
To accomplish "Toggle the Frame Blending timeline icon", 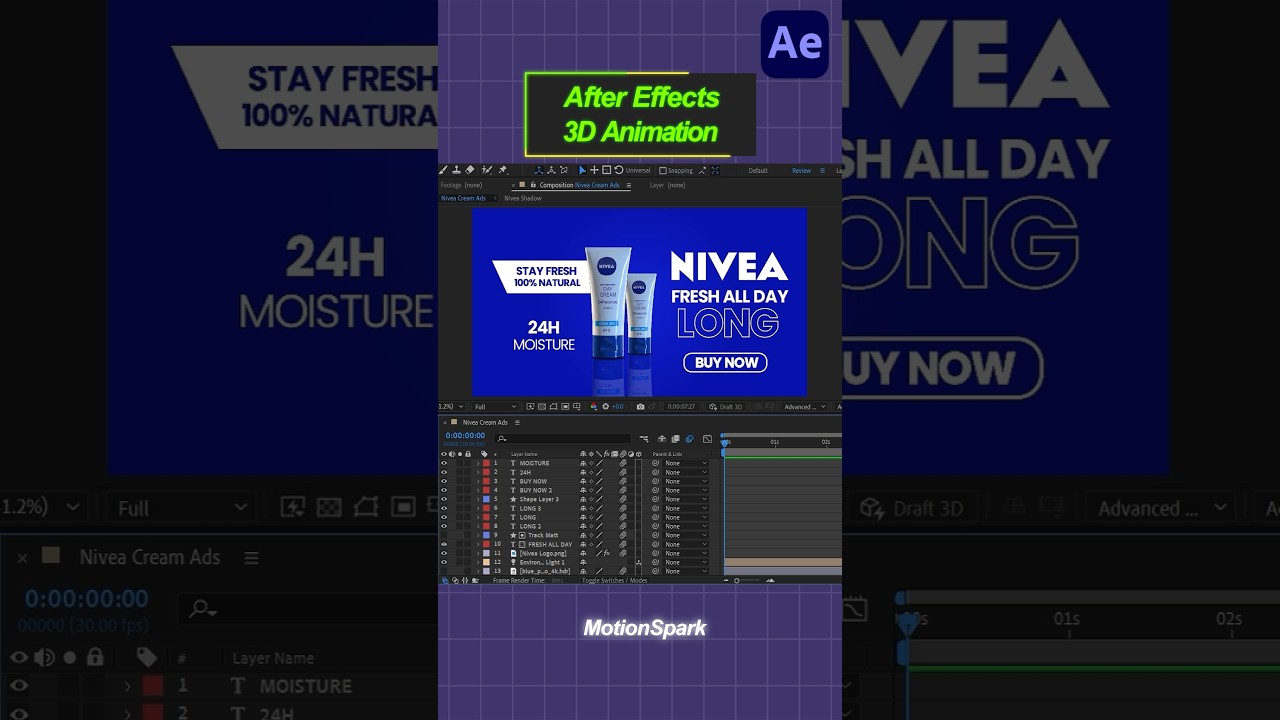I will pos(675,438).
